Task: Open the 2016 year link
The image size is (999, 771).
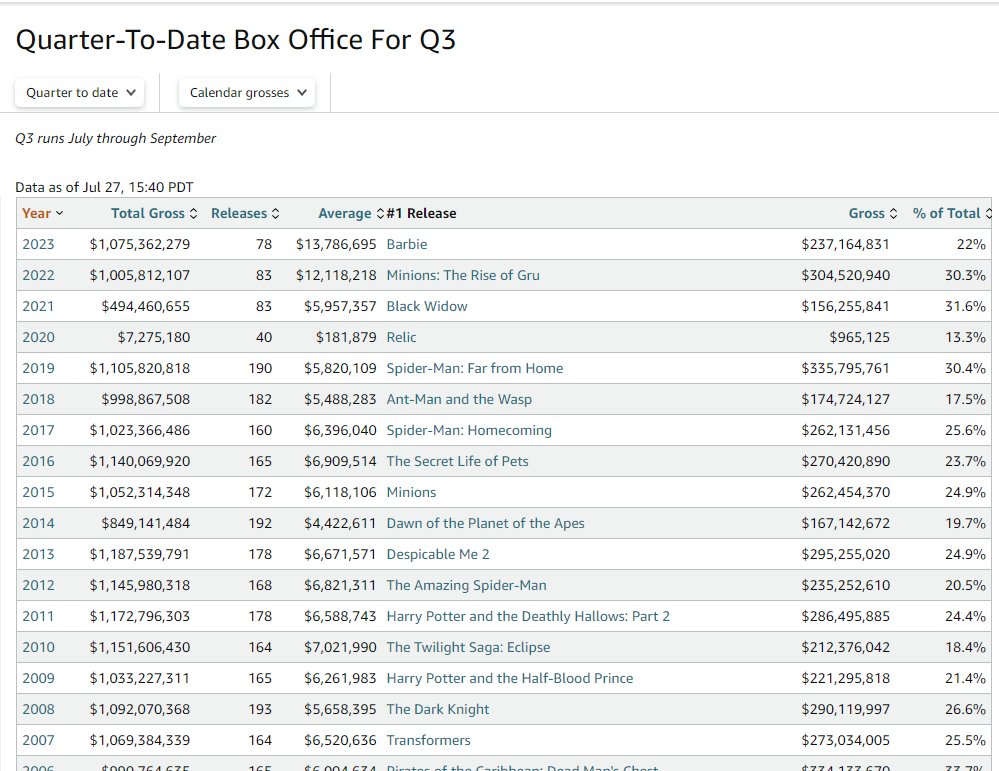Action: click(x=38, y=461)
